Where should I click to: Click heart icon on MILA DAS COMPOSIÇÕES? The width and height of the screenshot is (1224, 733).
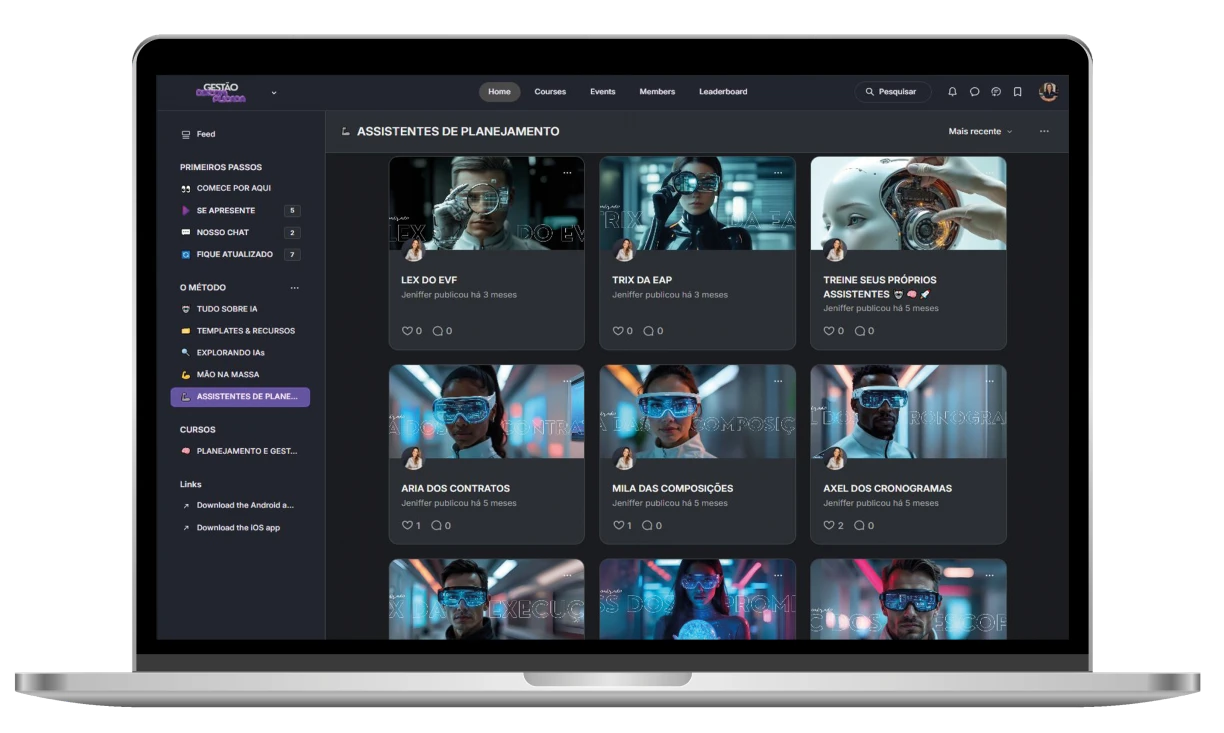click(x=617, y=525)
